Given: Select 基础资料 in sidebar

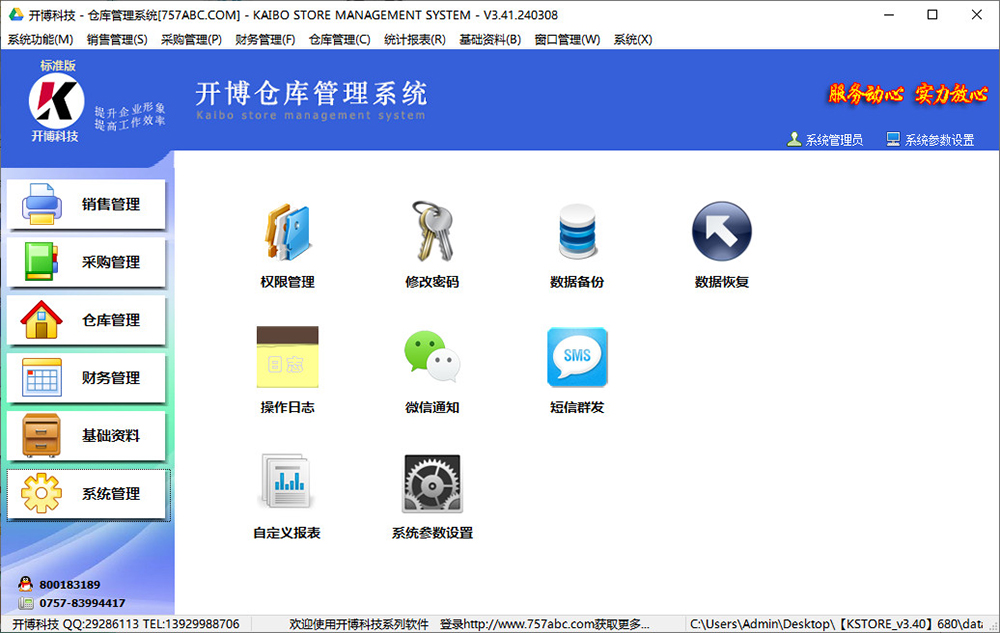Looking at the screenshot, I should tap(86, 436).
